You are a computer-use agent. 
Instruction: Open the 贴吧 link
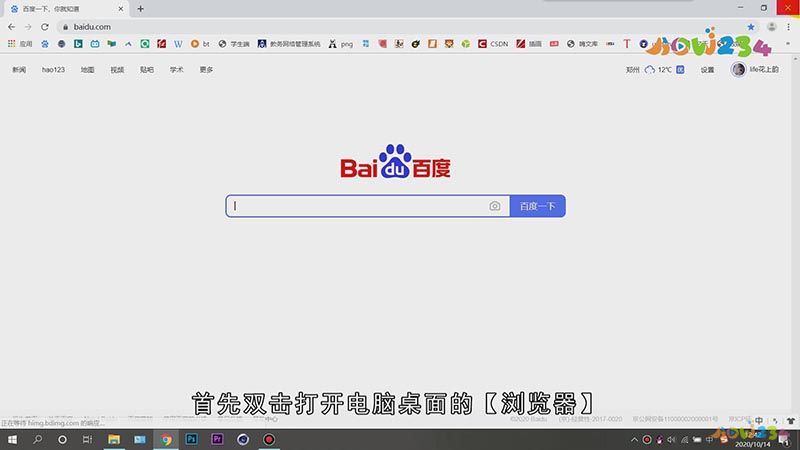[x=147, y=70]
